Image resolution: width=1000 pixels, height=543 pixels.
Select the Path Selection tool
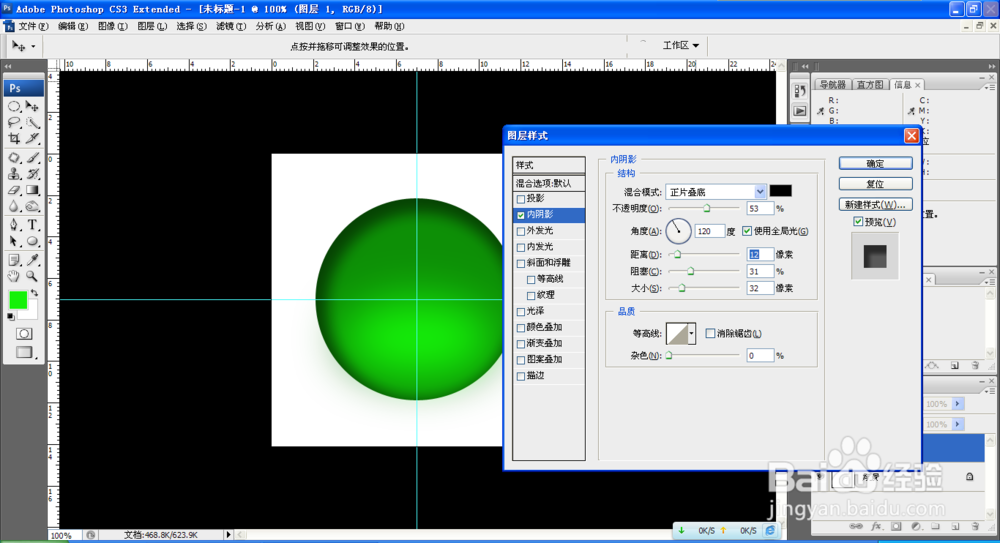tap(14, 241)
